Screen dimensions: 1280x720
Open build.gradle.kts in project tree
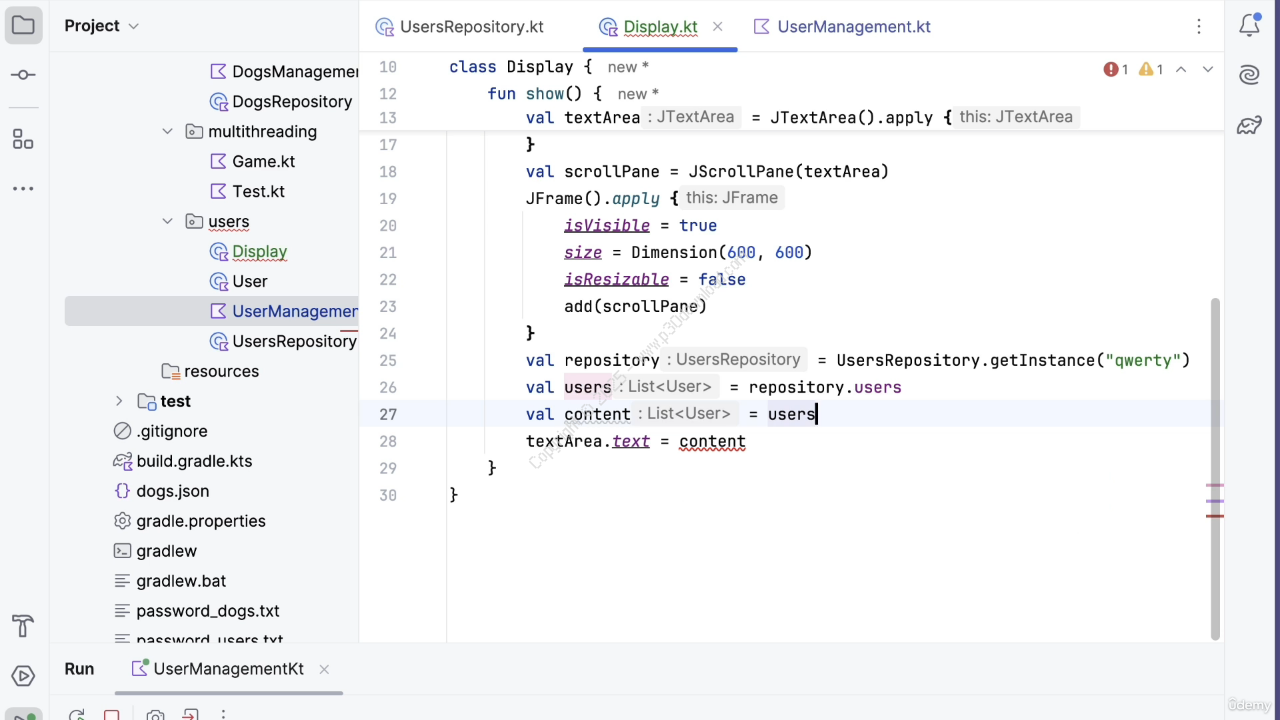point(194,461)
